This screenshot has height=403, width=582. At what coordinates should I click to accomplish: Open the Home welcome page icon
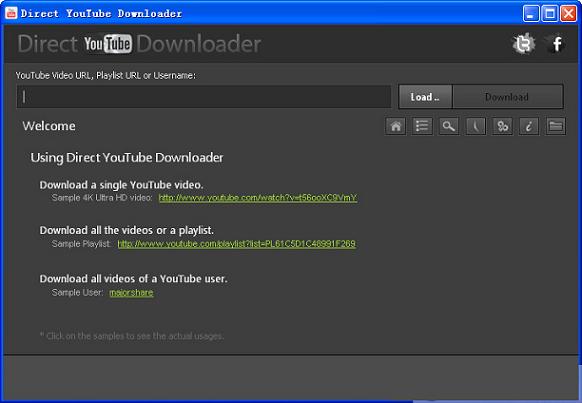395,126
